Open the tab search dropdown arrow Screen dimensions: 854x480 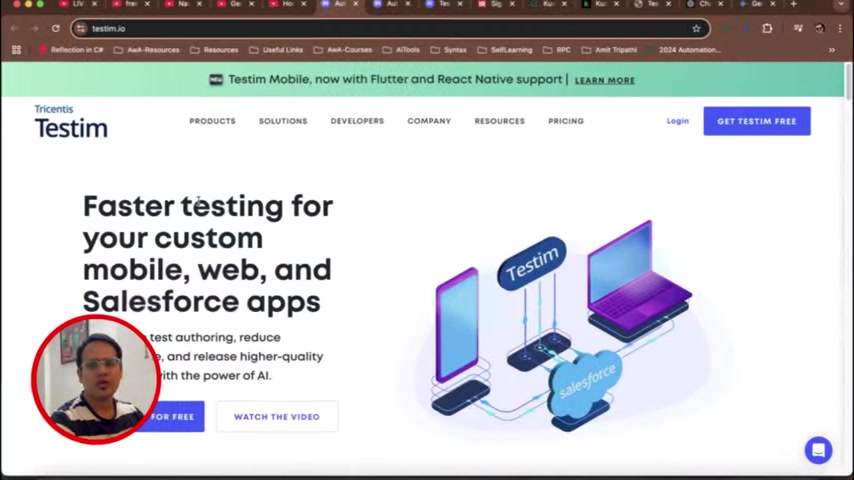click(x=842, y=4)
